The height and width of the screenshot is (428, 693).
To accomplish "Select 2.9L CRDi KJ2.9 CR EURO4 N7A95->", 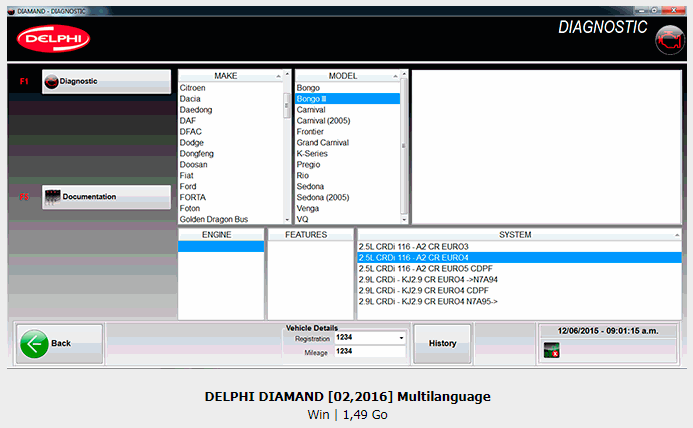I will [519, 302].
